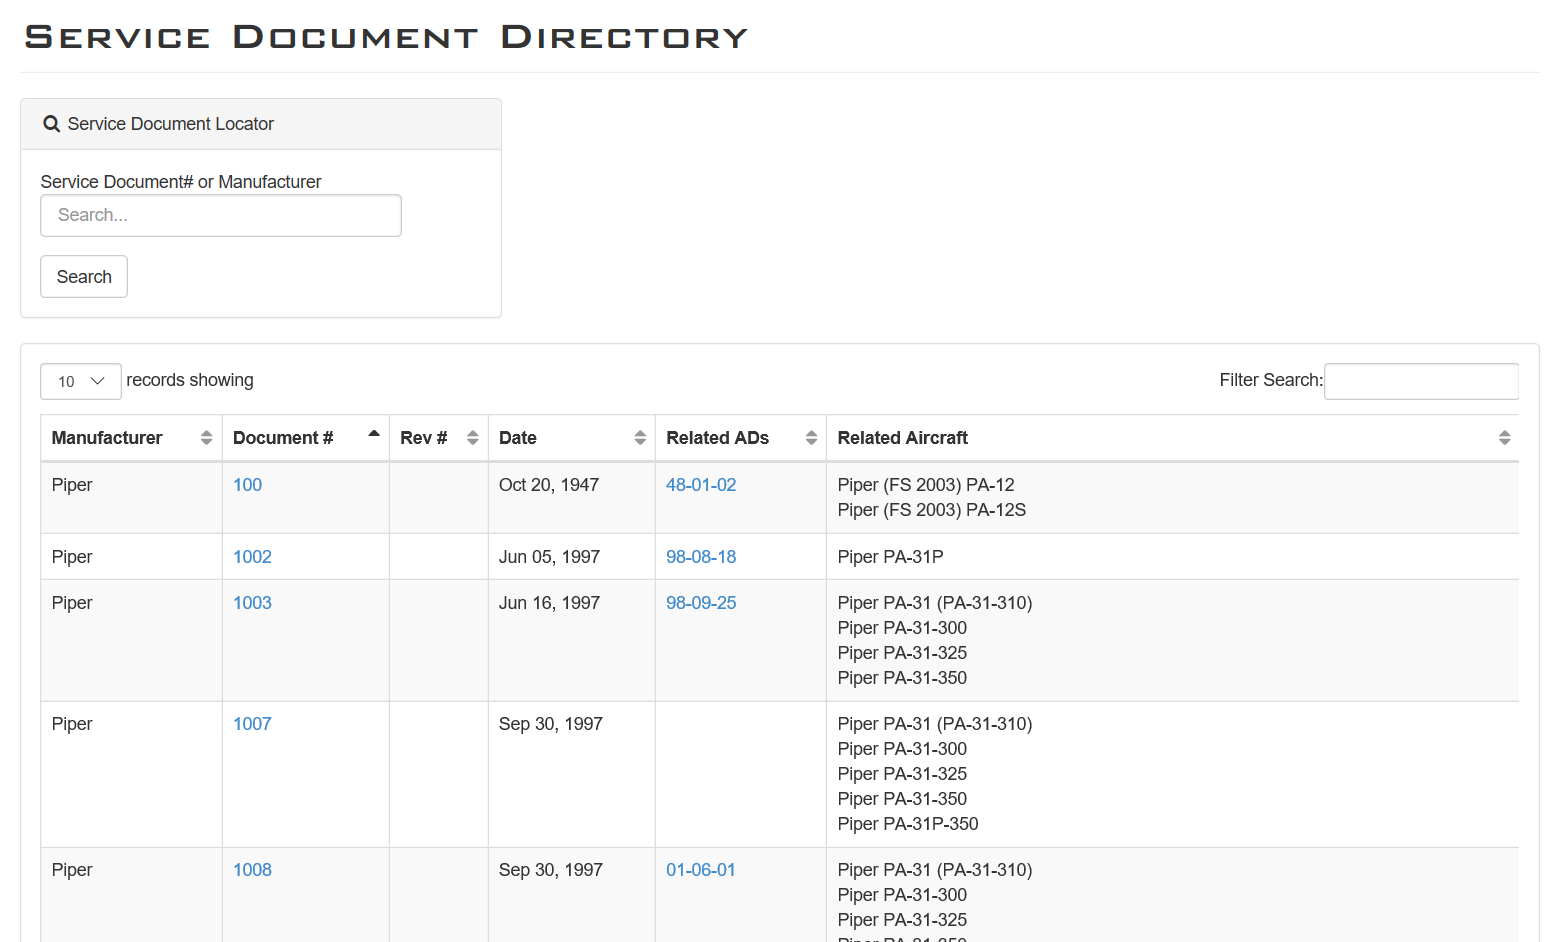Screen dimensions: 1559x942
Task: Open related AD 01-06-01
Action: click(x=700, y=870)
